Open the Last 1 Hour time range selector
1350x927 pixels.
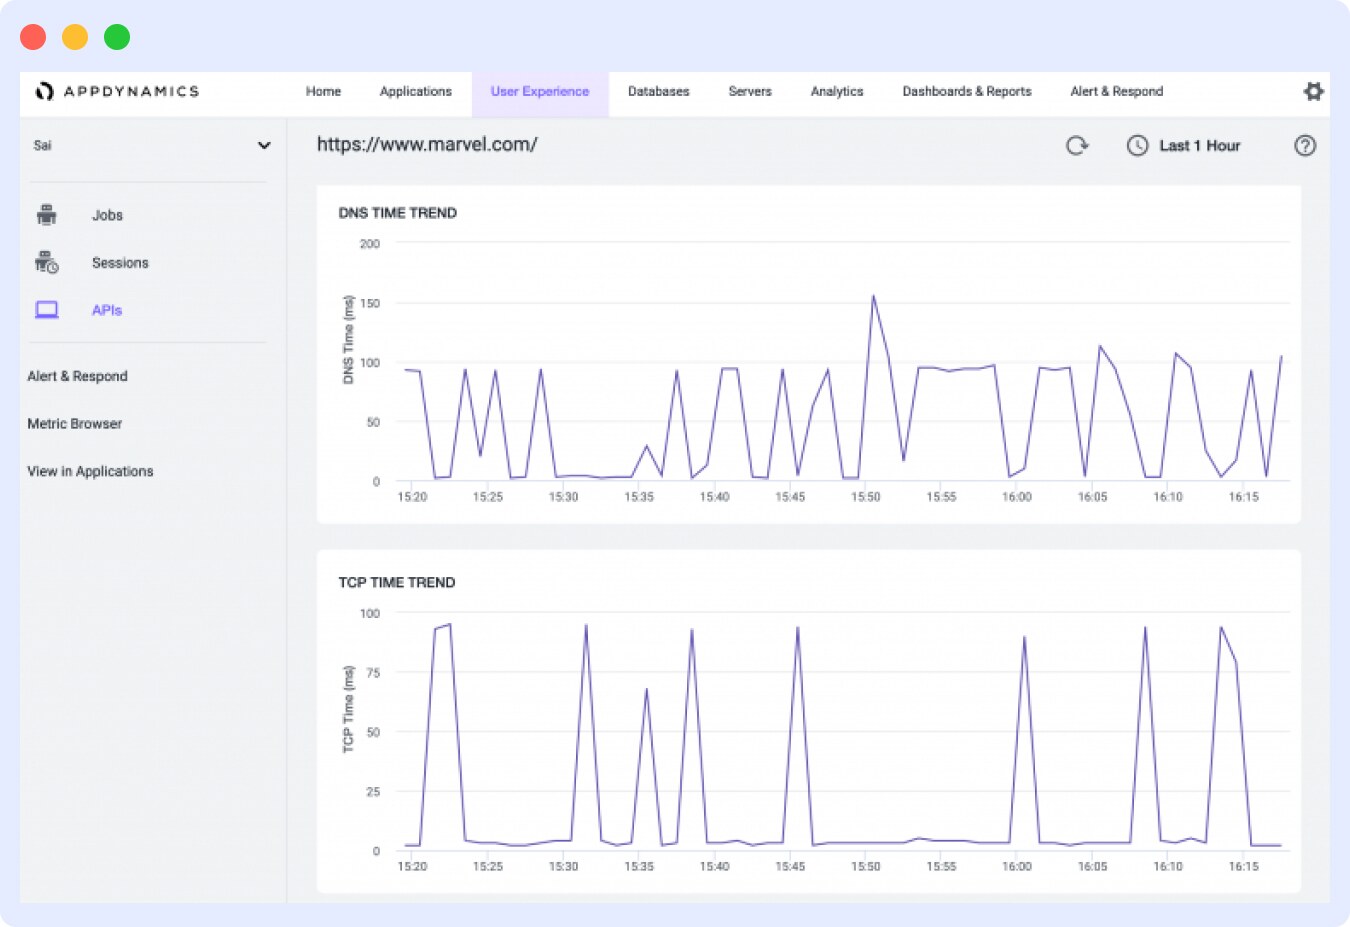(x=1198, y=146)
